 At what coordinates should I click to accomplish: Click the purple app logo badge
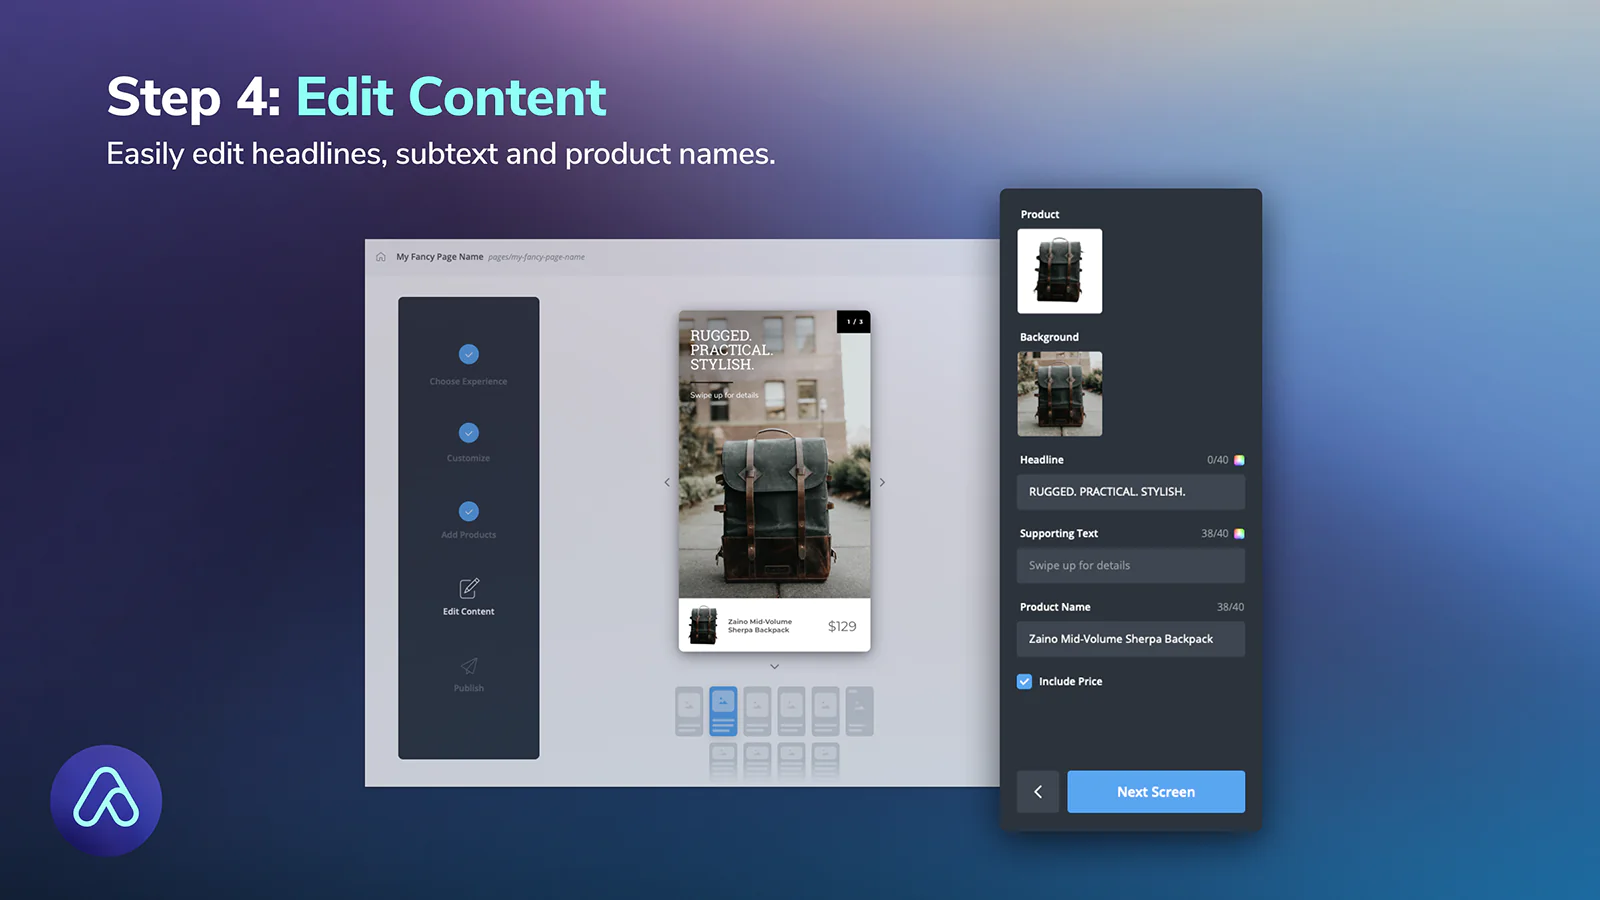[x=106, y=800]
